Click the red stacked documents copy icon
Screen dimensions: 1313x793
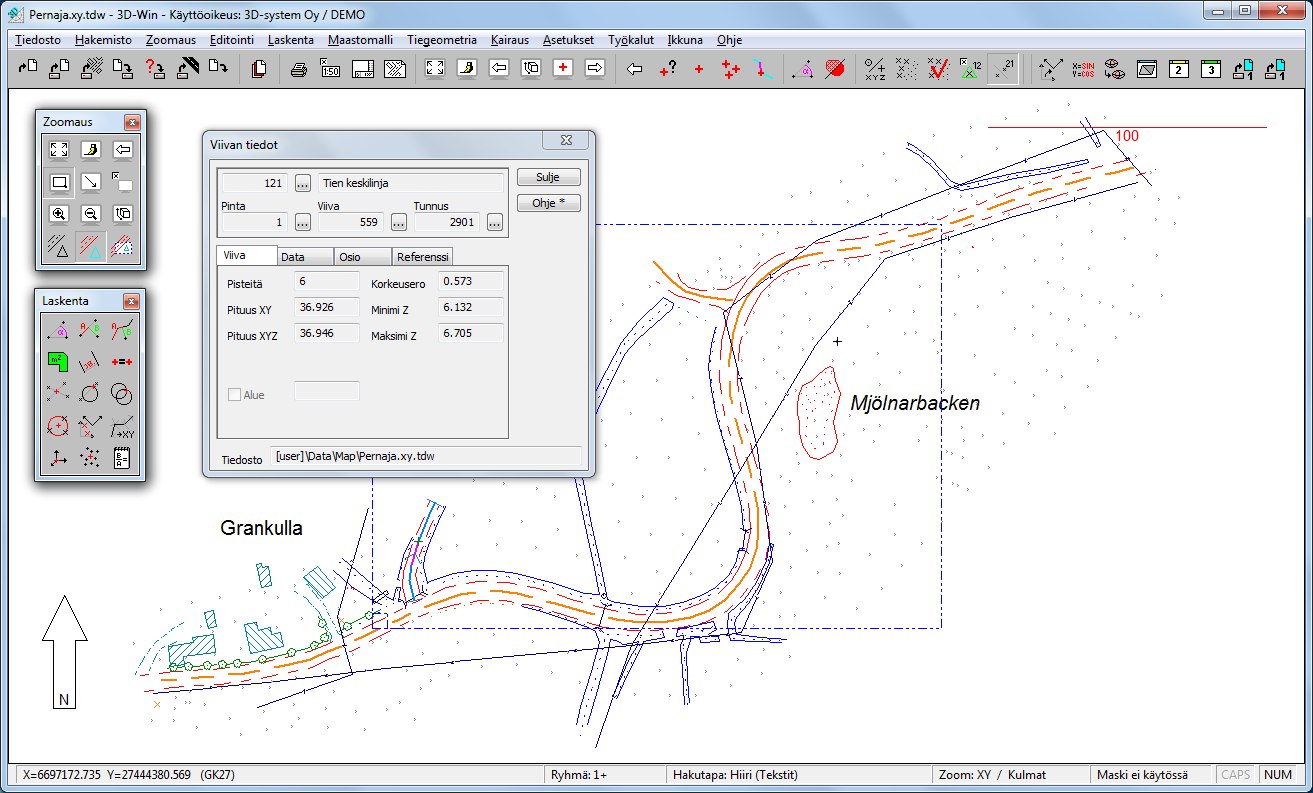point(259,69)
